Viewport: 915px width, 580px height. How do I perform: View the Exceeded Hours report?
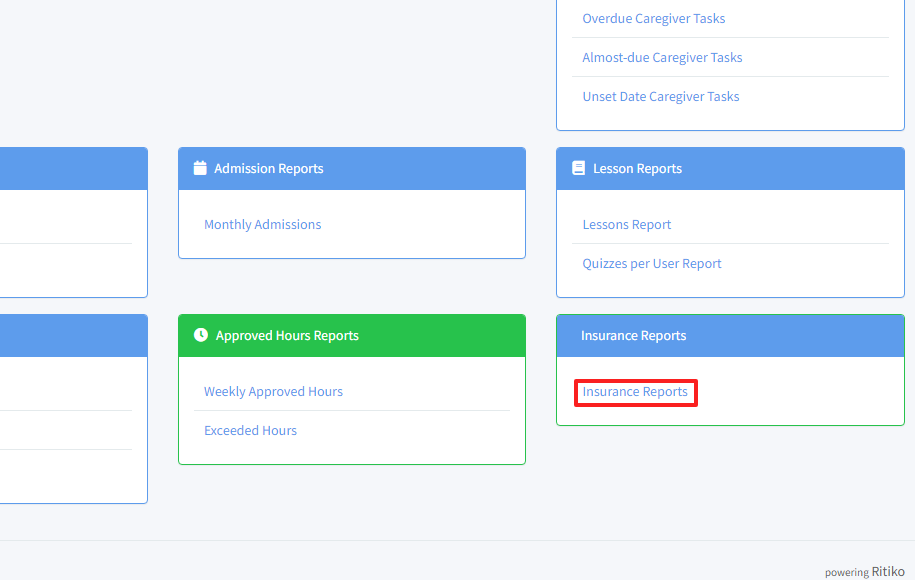pyautogui.click(x=250, y=430)
